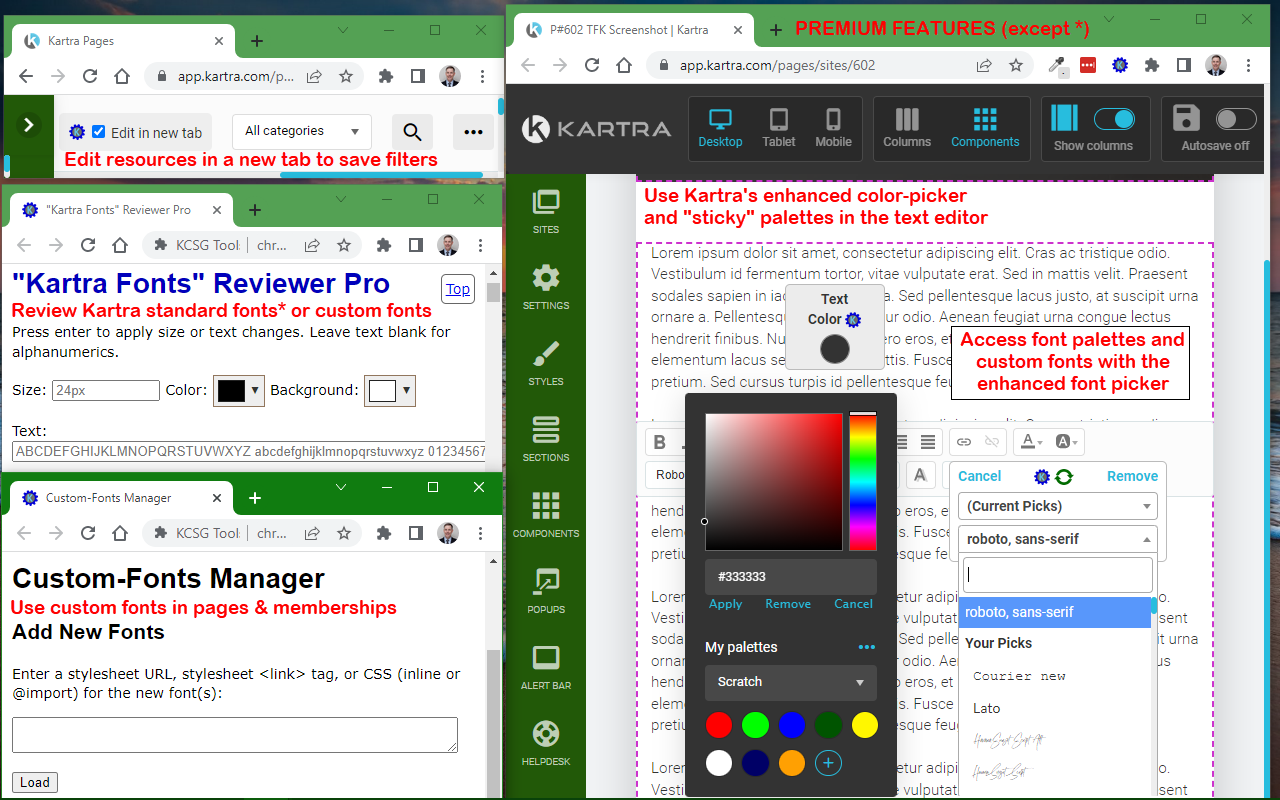Open Sites in Kartra sidebar
Viewport: 1280px width, 800px height.
click(546, 211)
